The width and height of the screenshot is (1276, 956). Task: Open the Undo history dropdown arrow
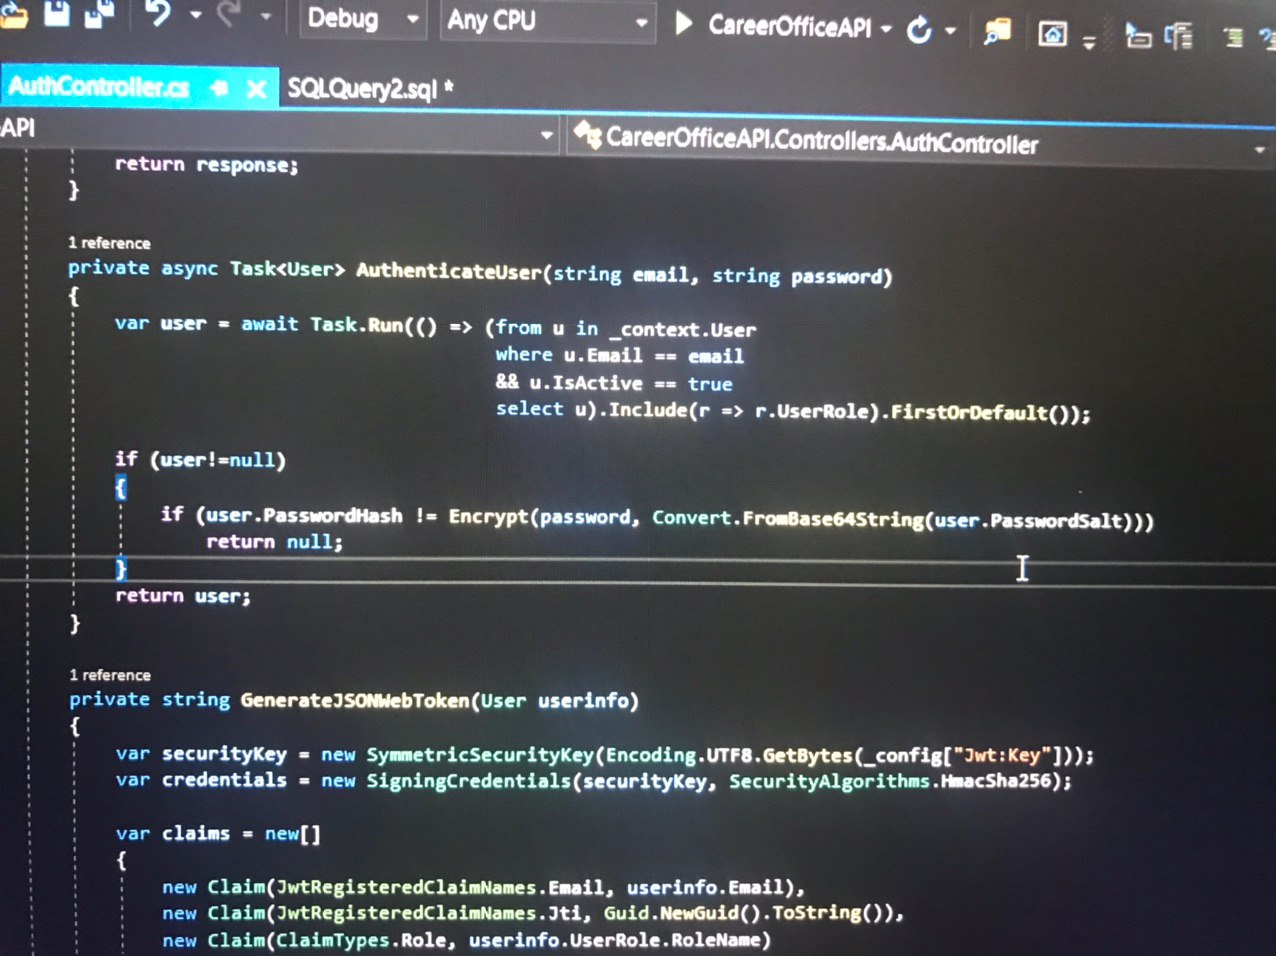tap(195, 15)
